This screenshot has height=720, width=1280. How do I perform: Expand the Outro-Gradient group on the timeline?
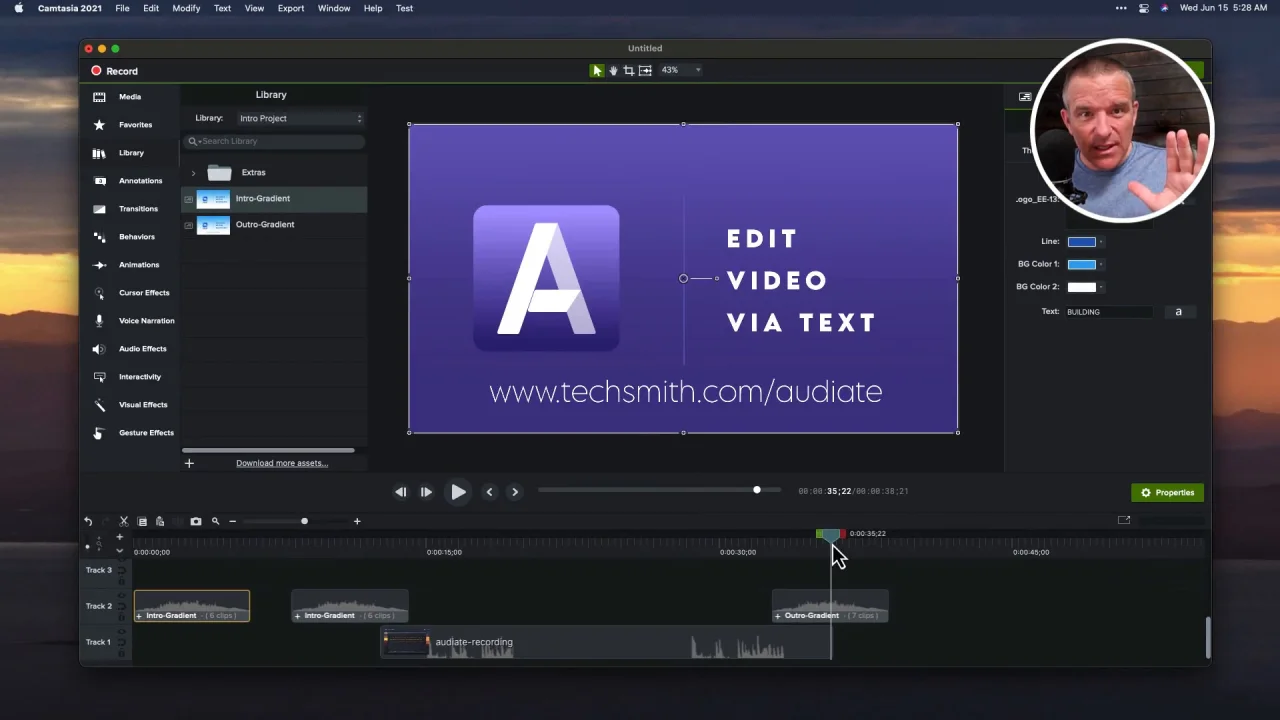tap(778, 616)
